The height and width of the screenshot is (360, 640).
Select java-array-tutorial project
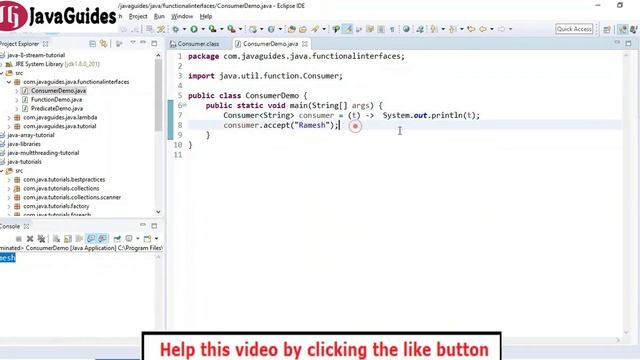(x=31, y=135)
